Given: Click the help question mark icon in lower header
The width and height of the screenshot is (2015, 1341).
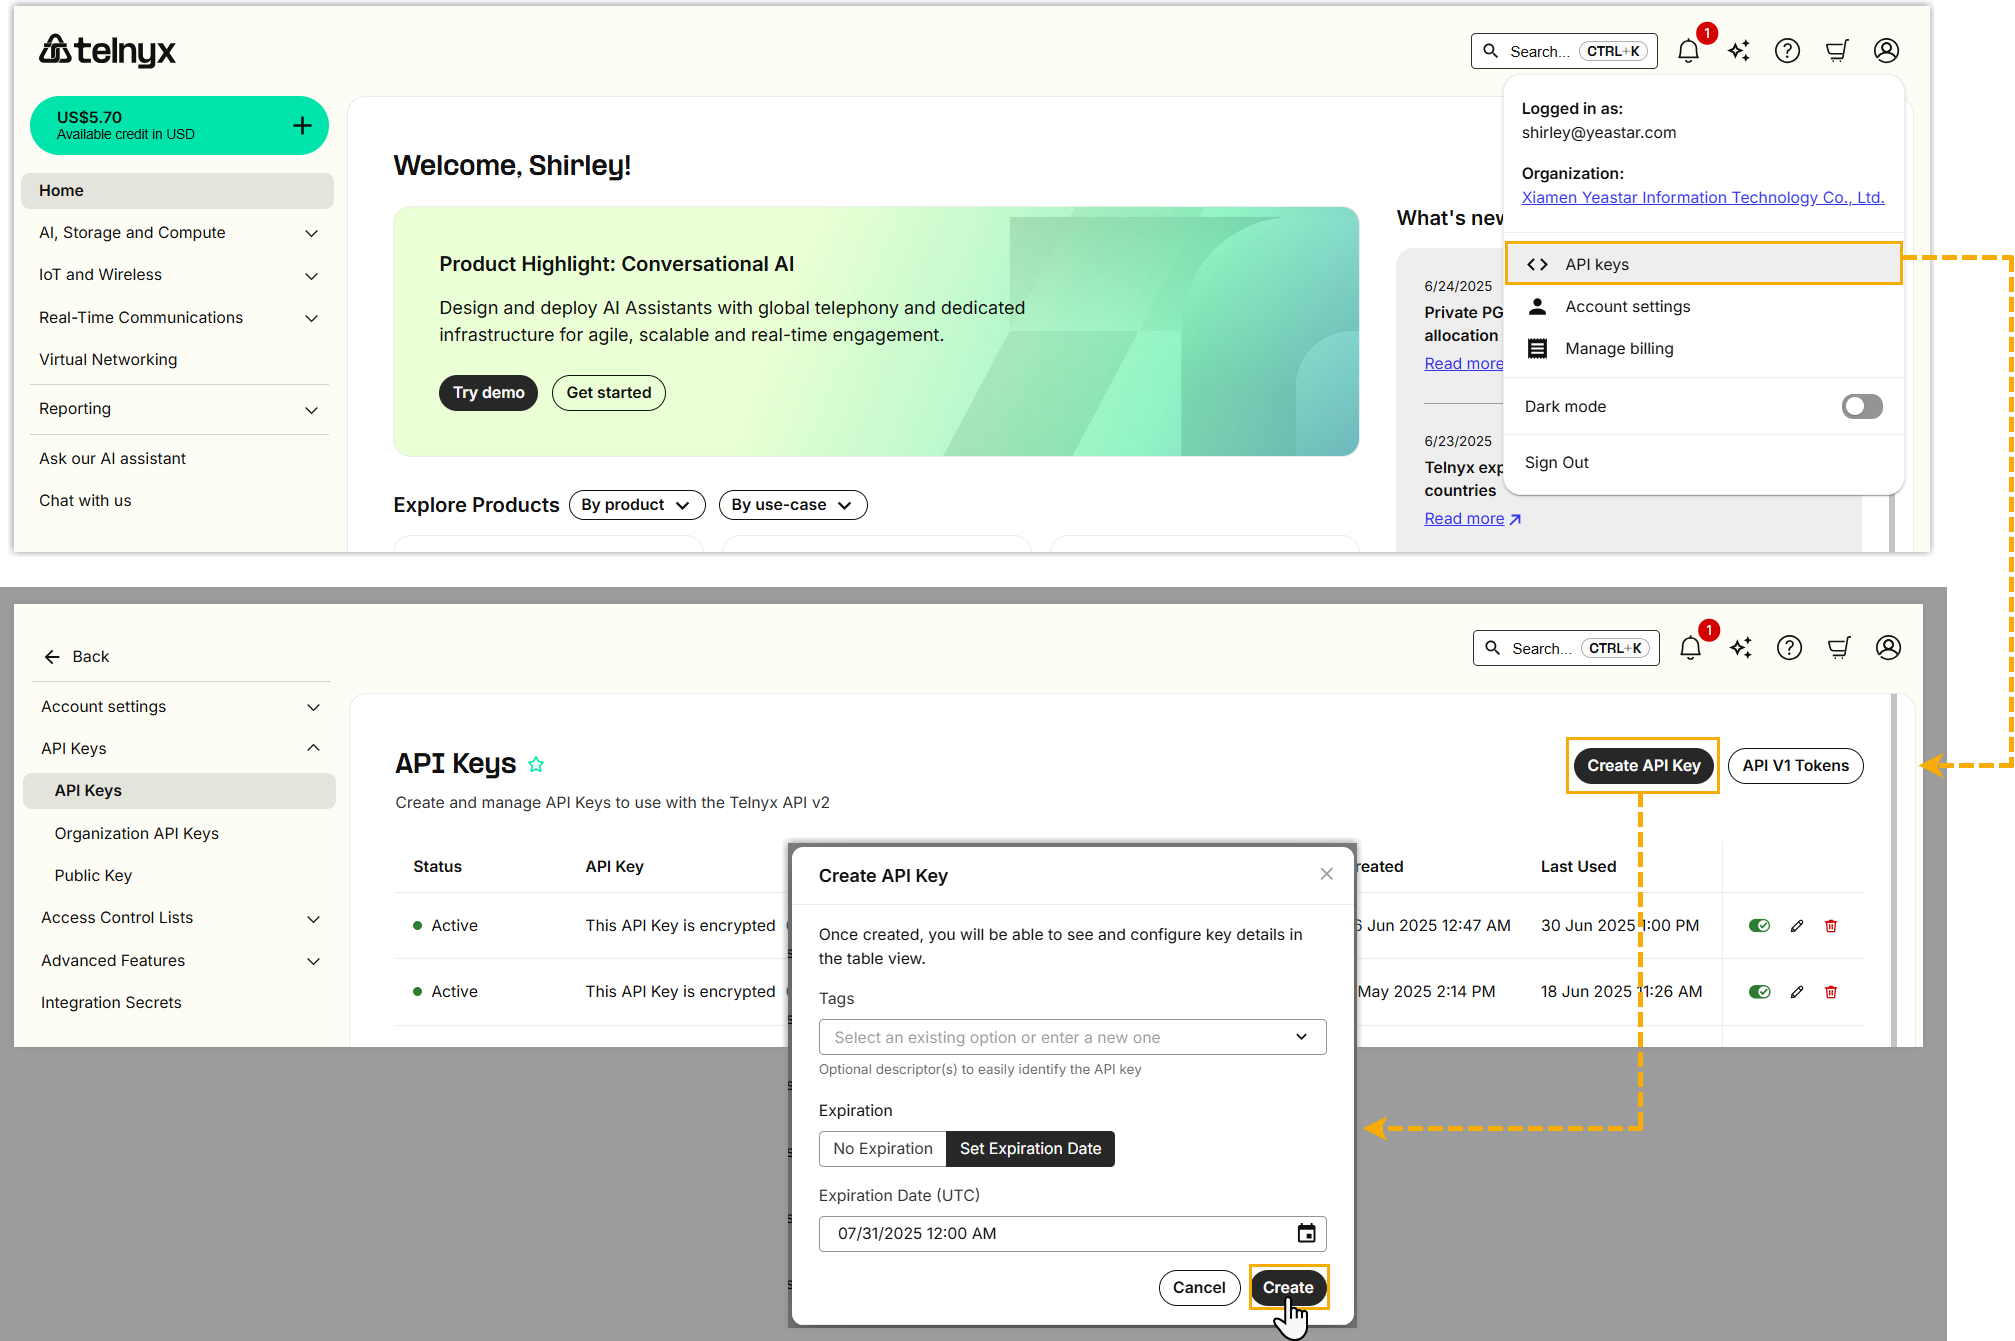Looking at the screenshot, I should pyautogui.click(x=1789, y=648).
